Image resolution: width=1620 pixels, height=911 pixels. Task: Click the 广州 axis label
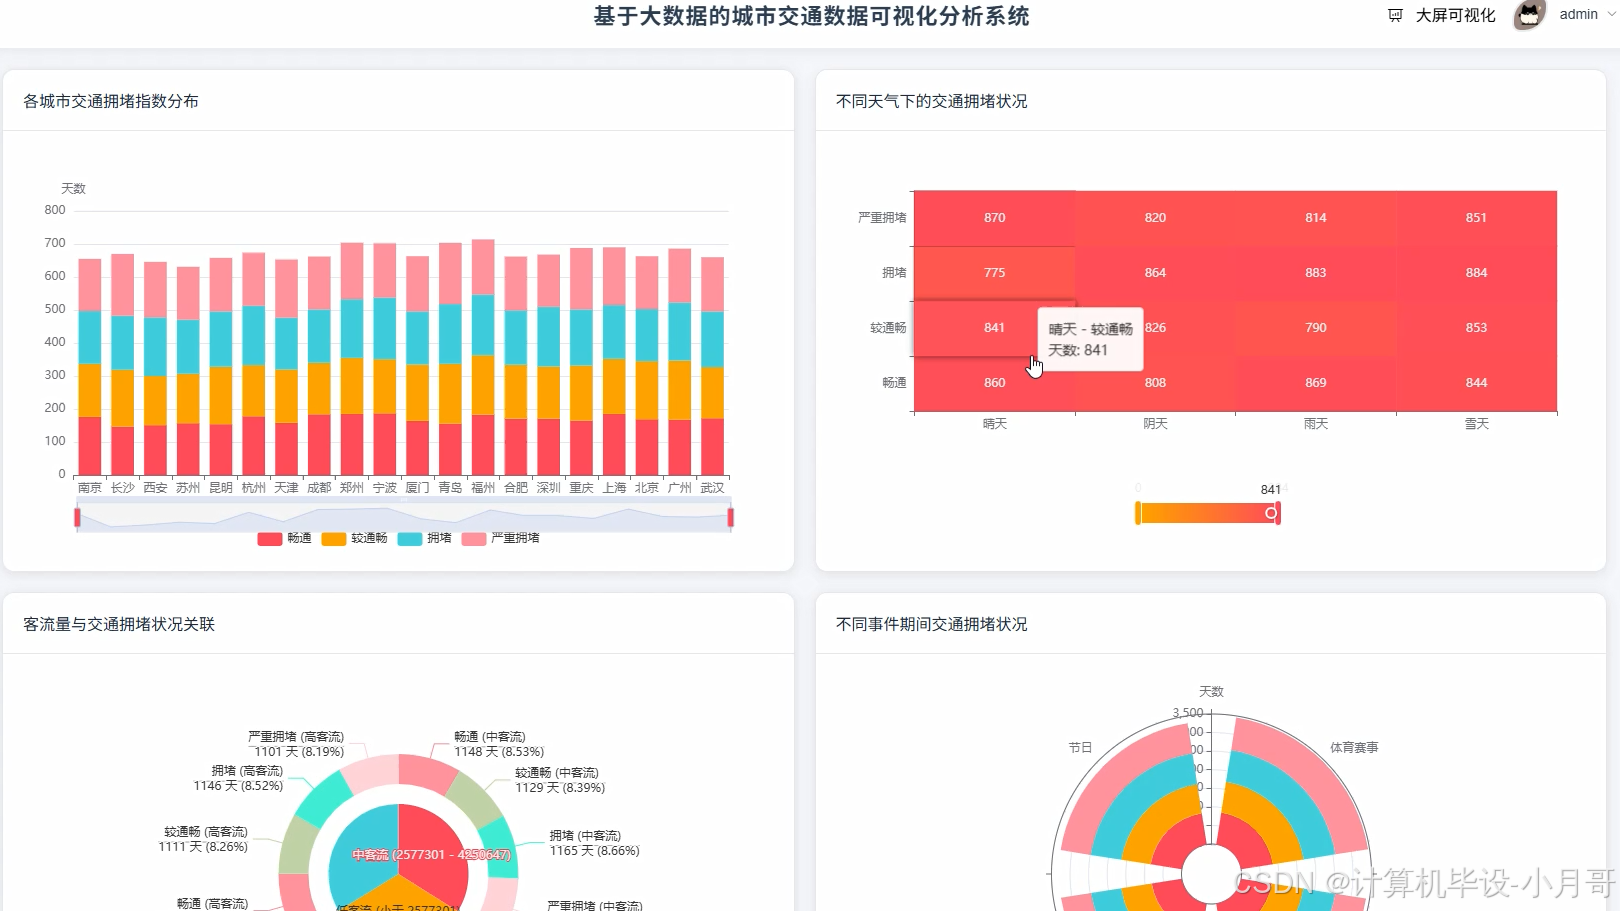pos(679,488)
